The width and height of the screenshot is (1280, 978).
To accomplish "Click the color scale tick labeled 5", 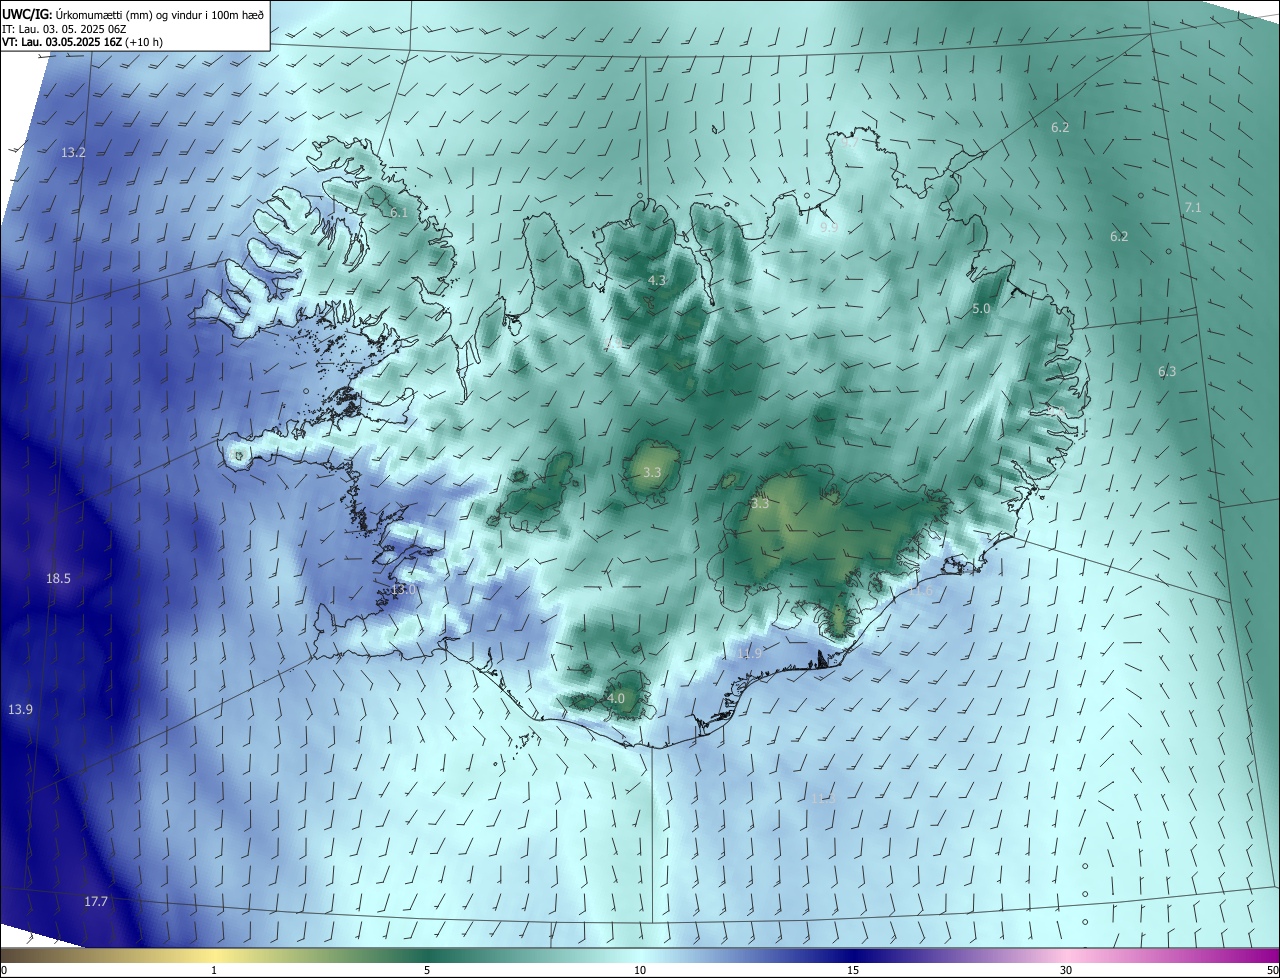I will 427,970.
